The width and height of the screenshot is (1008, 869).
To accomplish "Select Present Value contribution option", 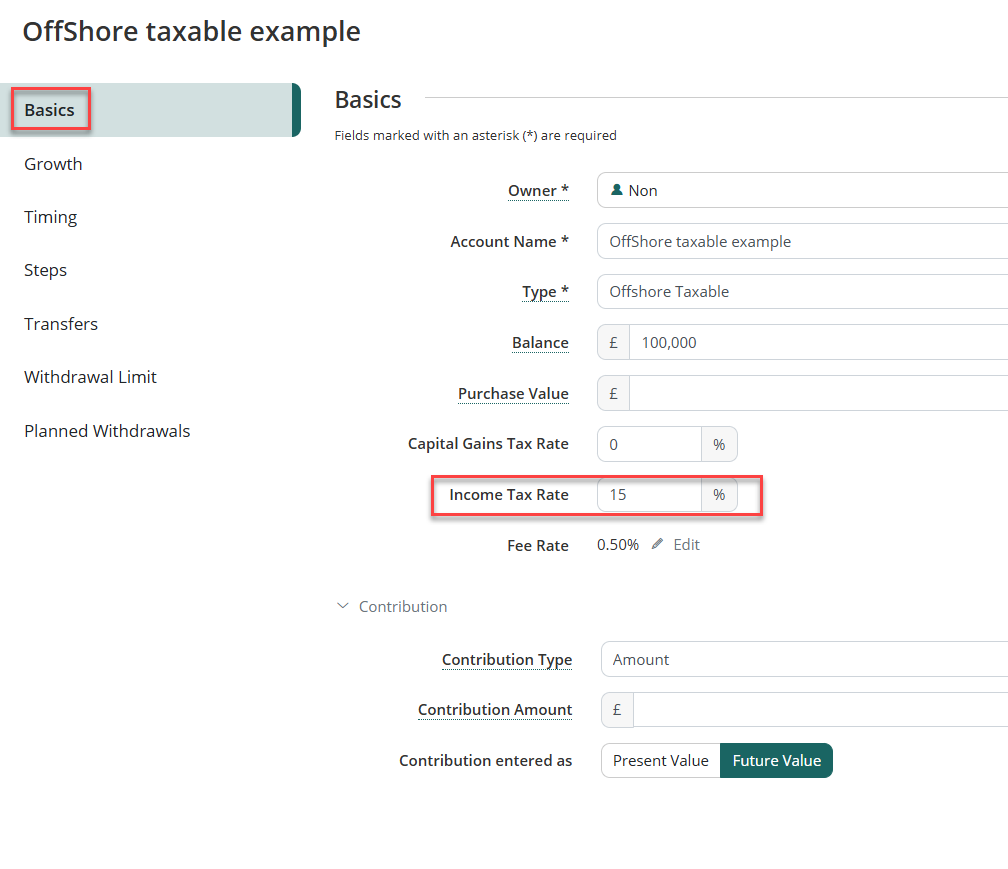I will tap(660, 760).
